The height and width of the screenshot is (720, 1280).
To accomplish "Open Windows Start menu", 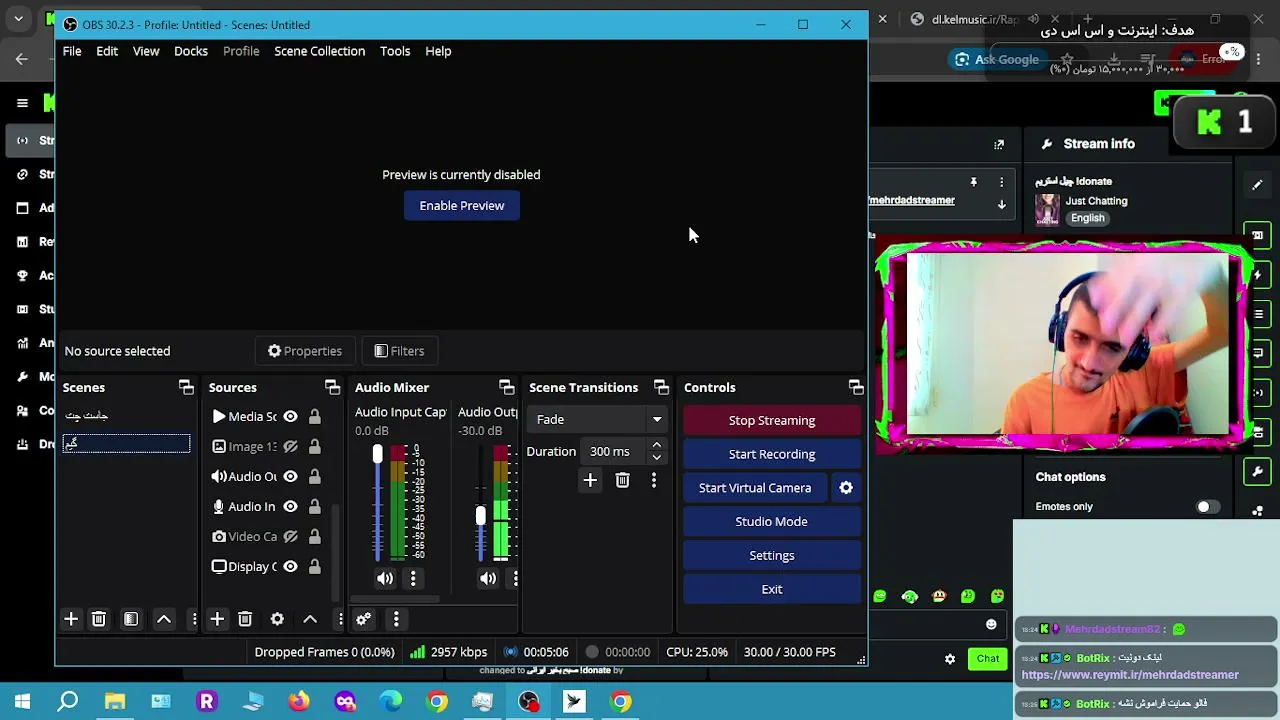I will [x=22, y=702].
